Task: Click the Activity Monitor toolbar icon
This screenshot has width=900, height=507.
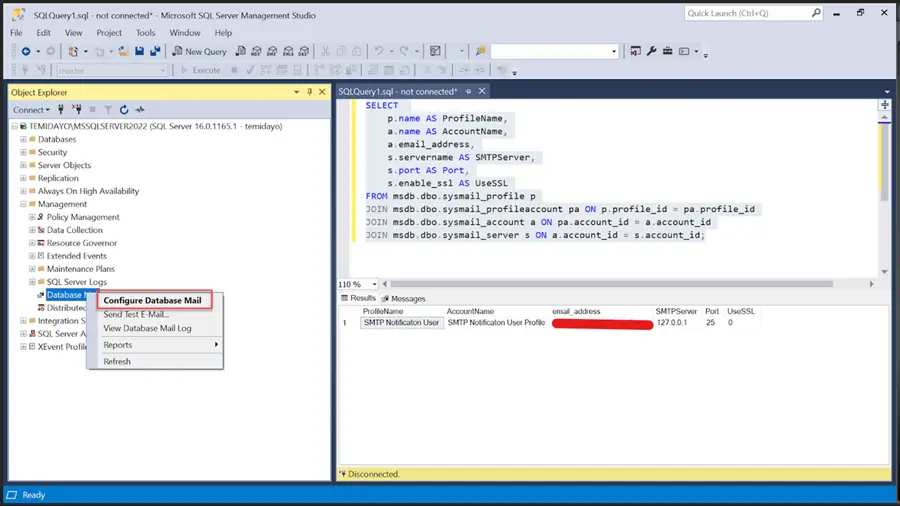Action: [x=435, y=51]
